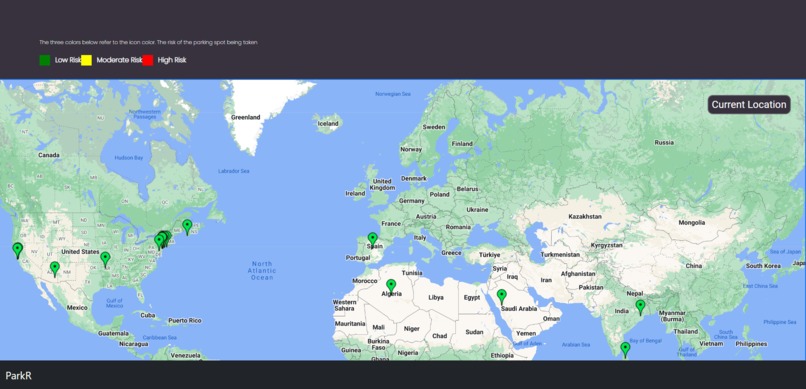
Task: Click the Sudan label on map
Action: 474,332
